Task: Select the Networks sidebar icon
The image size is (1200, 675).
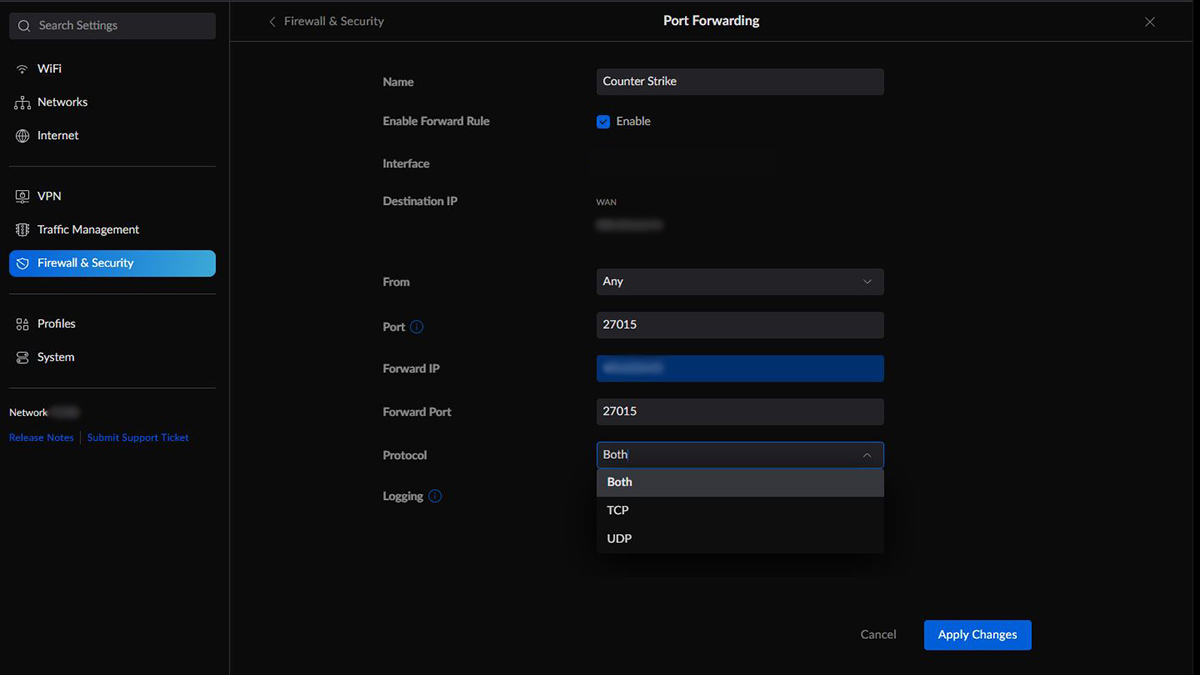Action: coord(22,101)
